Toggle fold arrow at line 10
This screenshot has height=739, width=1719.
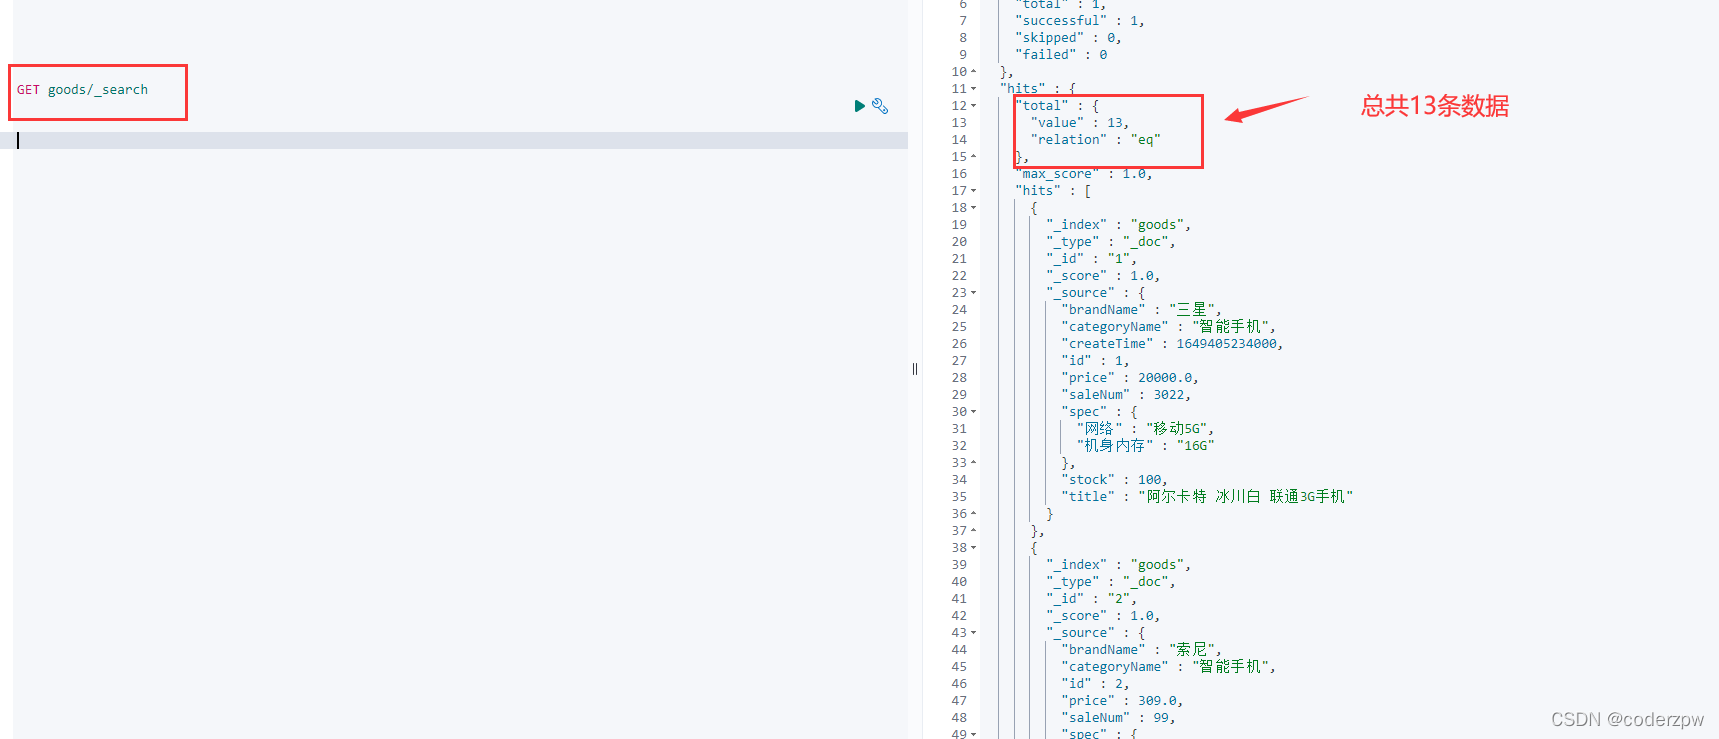tap(974, 72)
